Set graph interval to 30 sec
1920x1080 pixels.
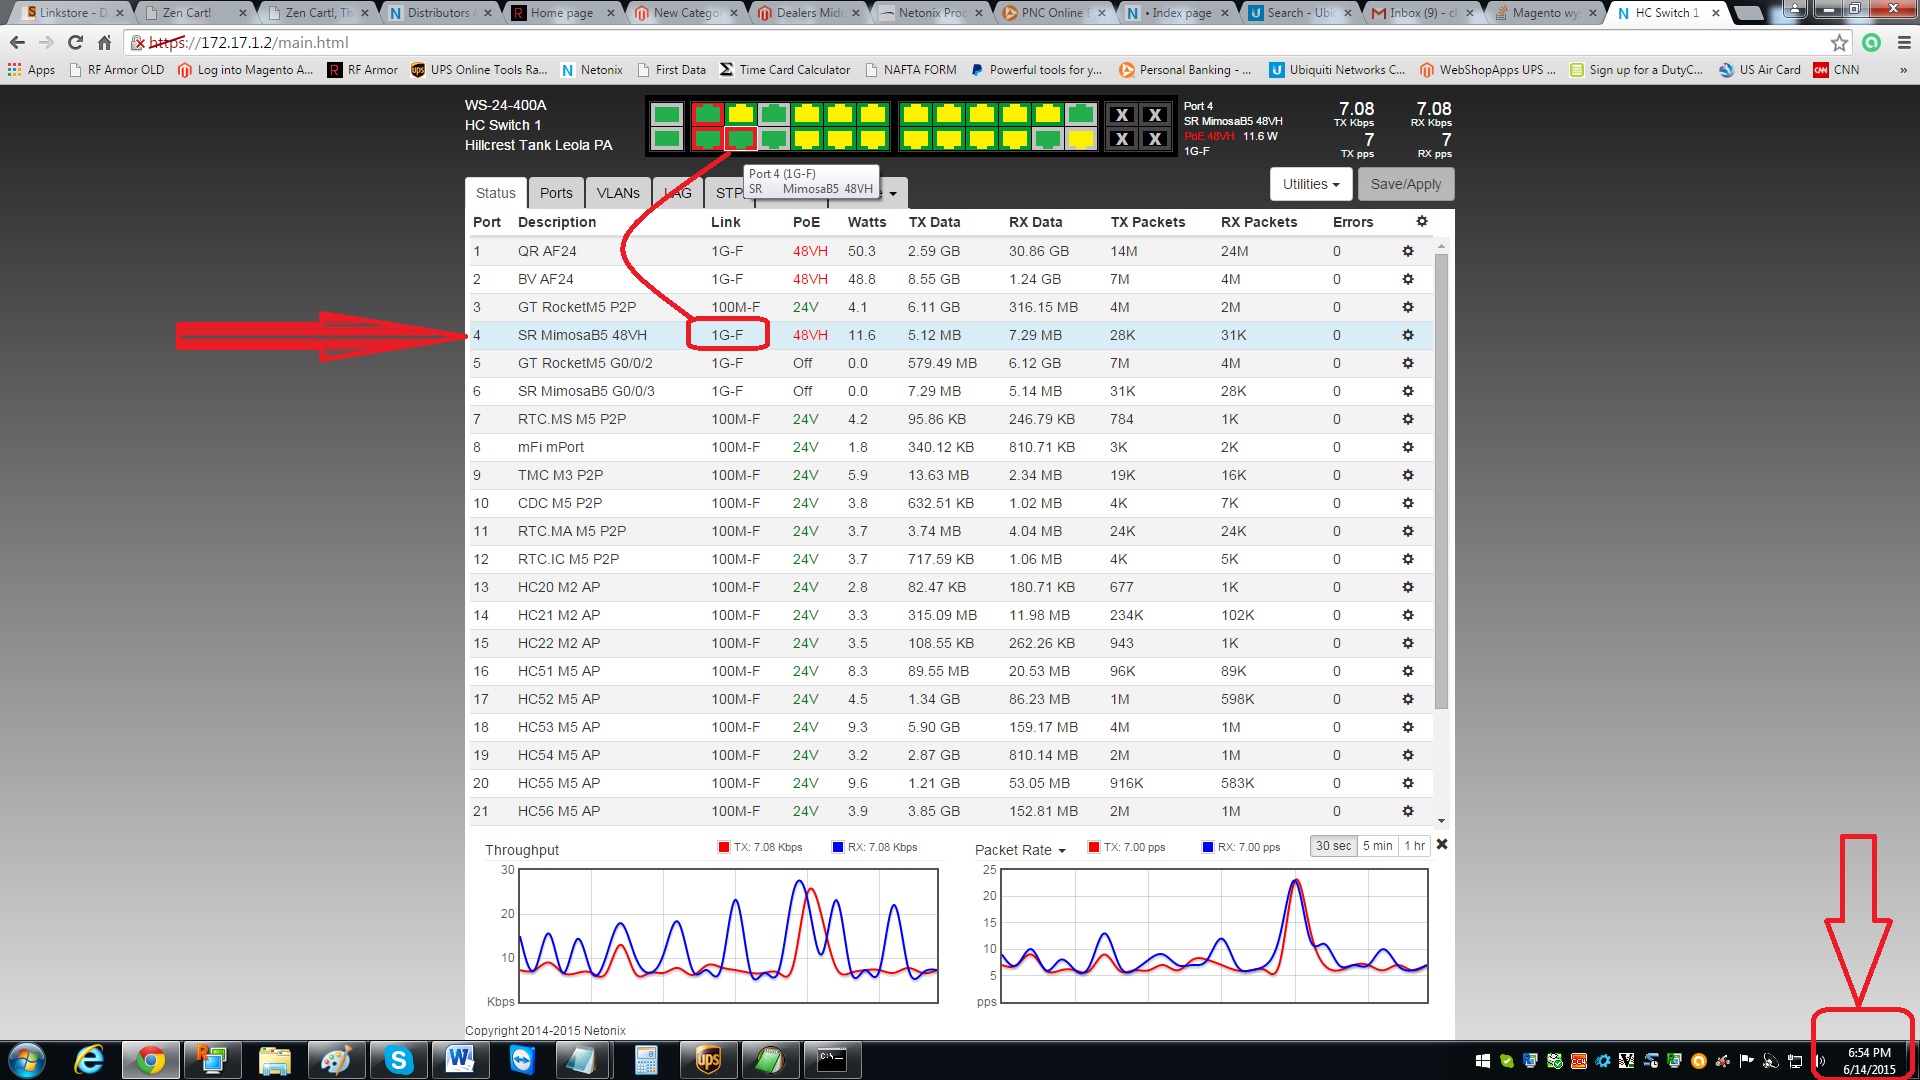pyautogui.click(x=1333, y=846)
